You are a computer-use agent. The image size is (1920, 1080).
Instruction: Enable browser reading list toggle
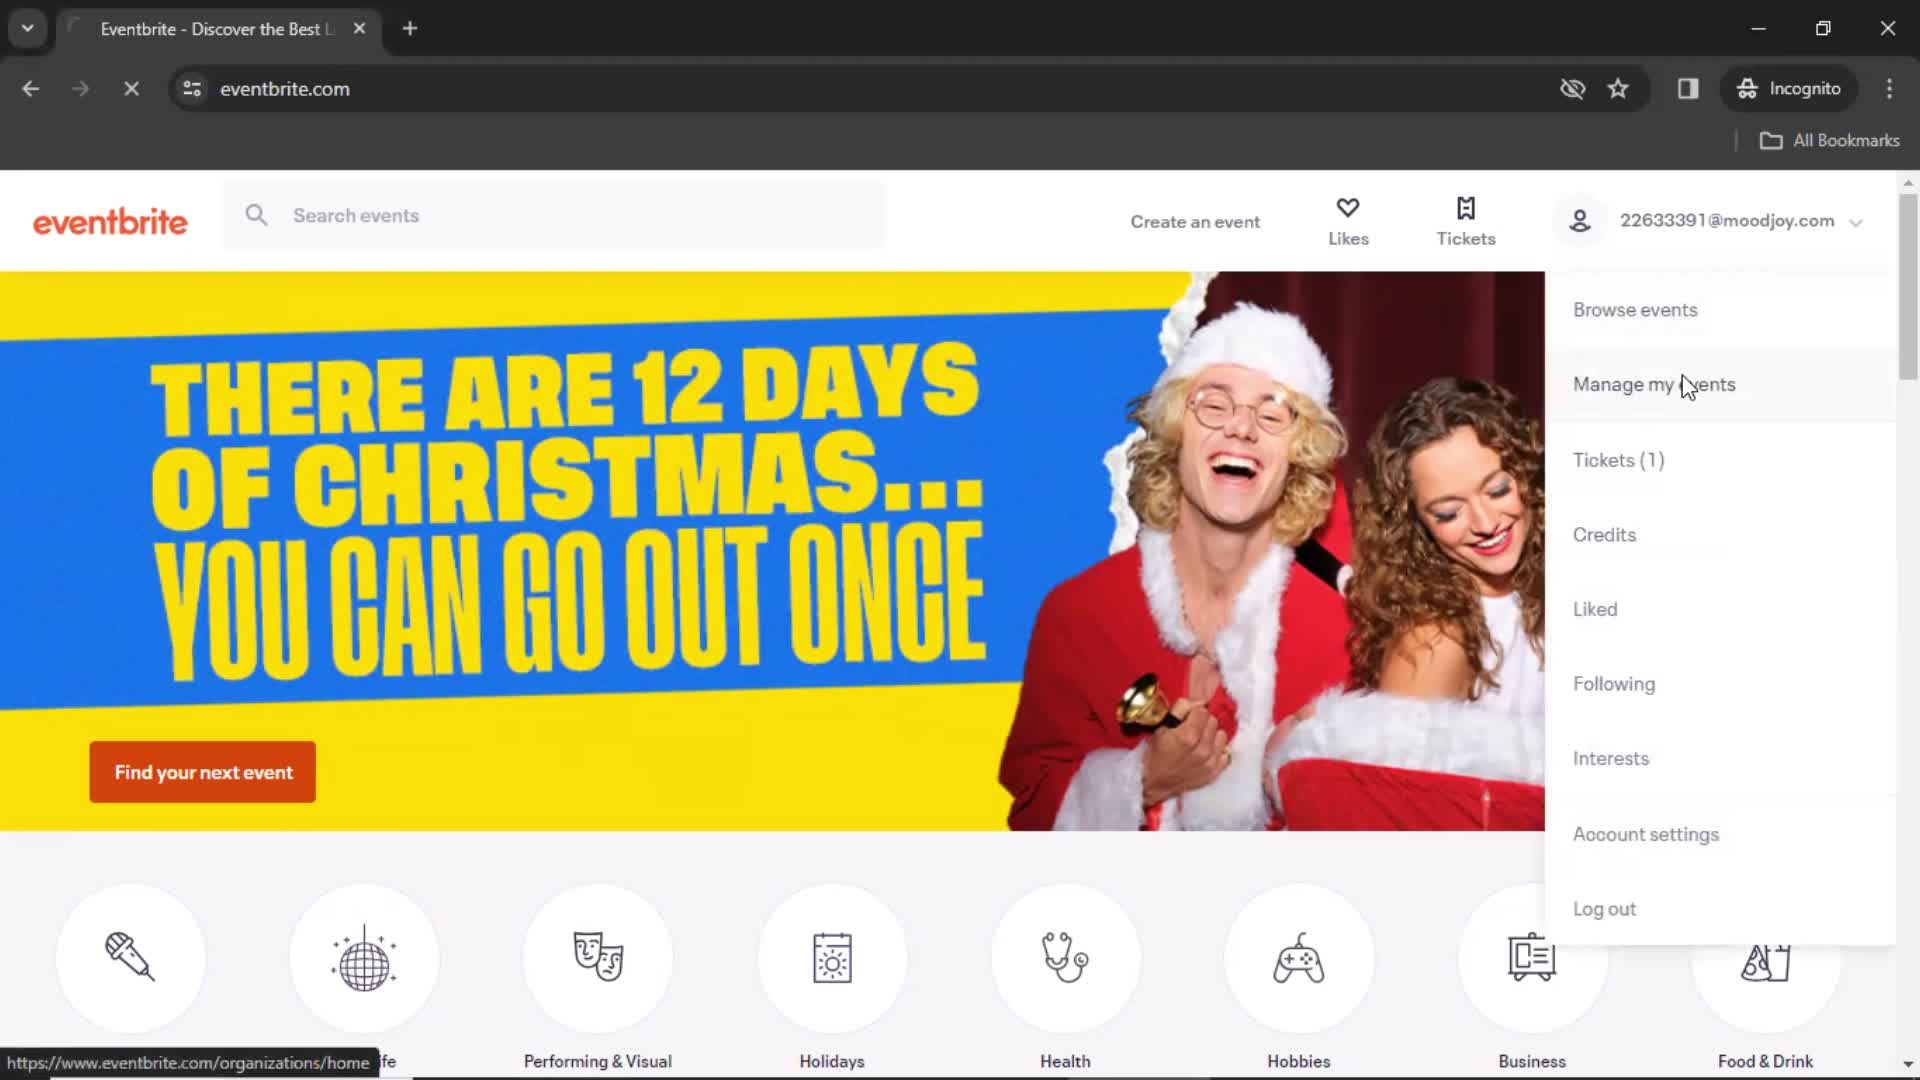(1688, 88)
